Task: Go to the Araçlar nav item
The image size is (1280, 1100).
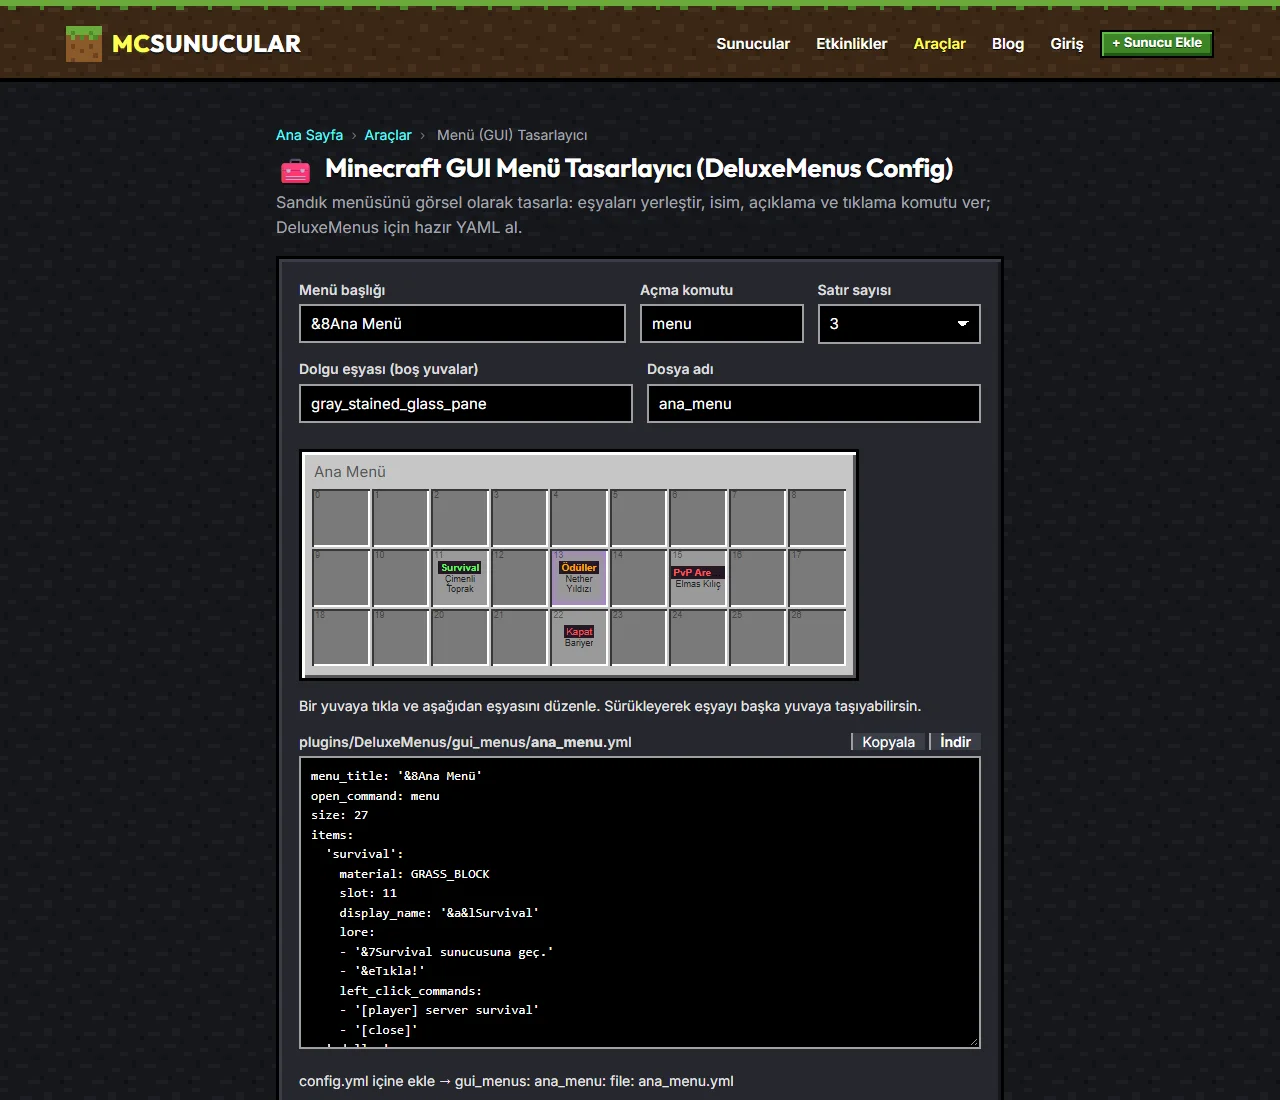Action: (x=939, y=44)
